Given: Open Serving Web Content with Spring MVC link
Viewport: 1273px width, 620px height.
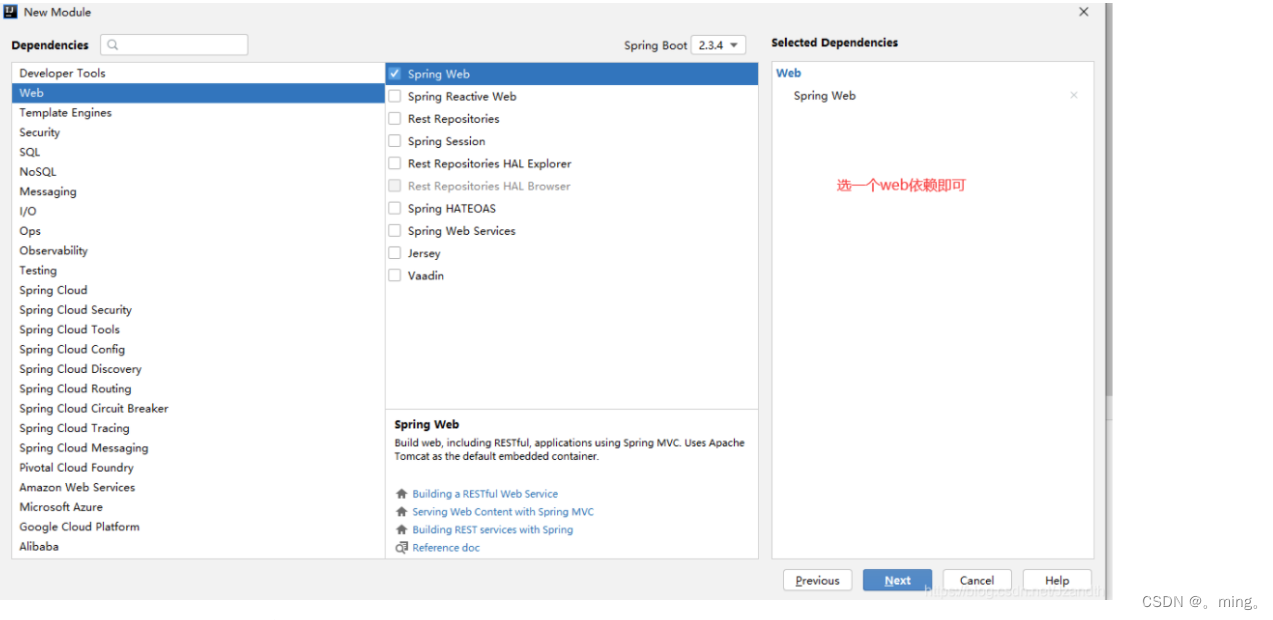Looking at the screenshot, I should (503, 512).
